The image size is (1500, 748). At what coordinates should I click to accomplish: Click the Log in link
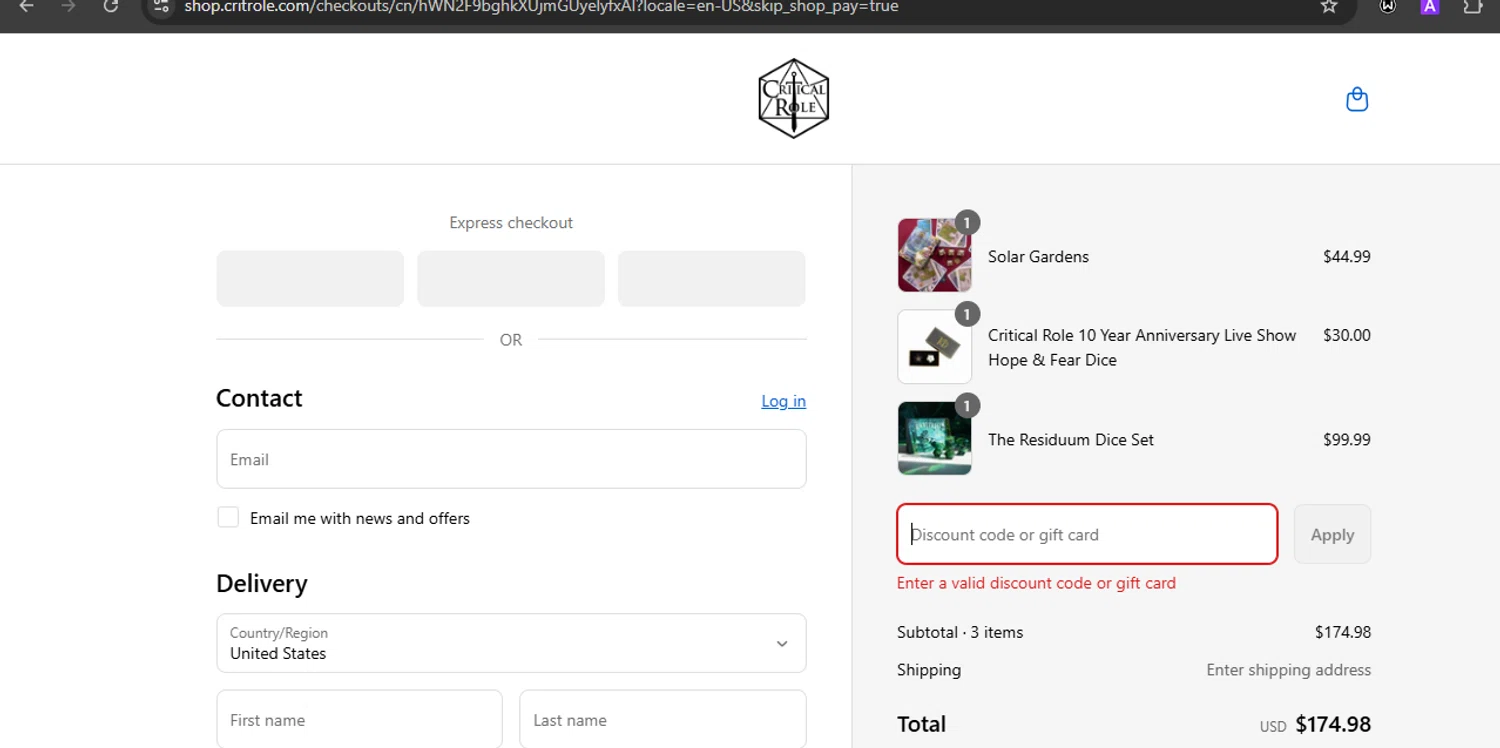click(783, 401)
